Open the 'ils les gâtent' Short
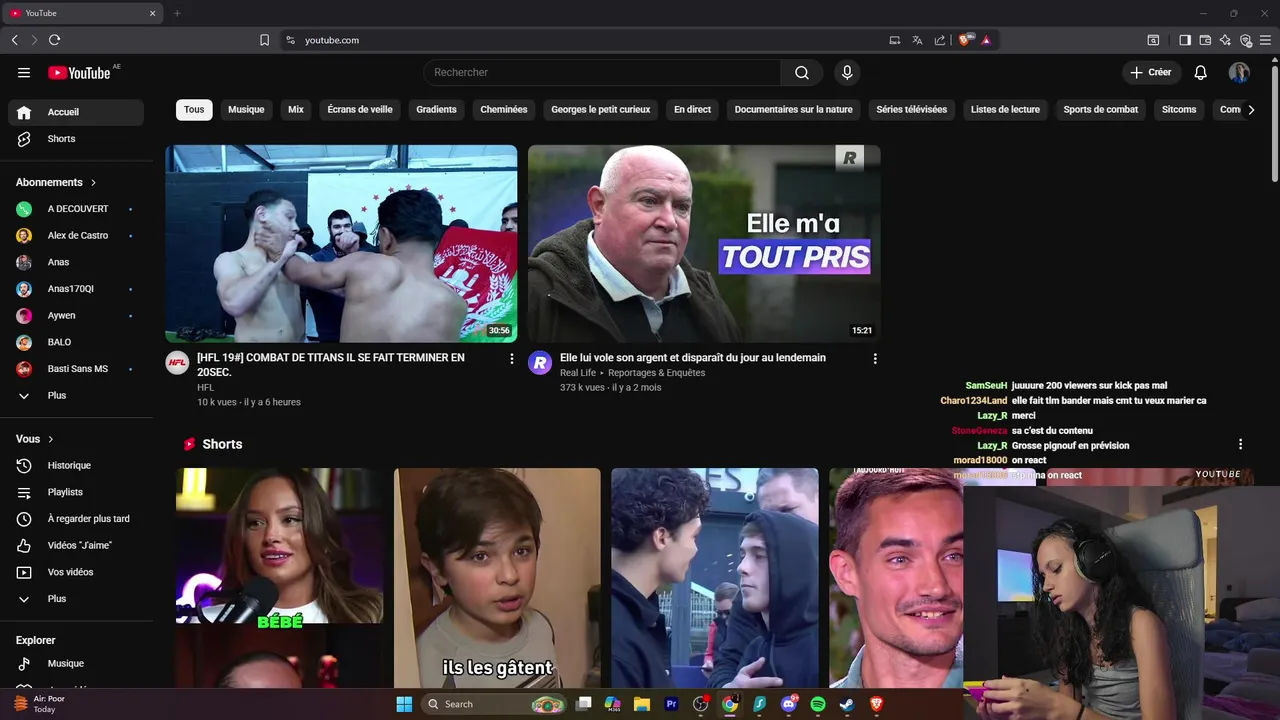The width and height of the screenshot is (1280, 720). (x=497, y=578)
